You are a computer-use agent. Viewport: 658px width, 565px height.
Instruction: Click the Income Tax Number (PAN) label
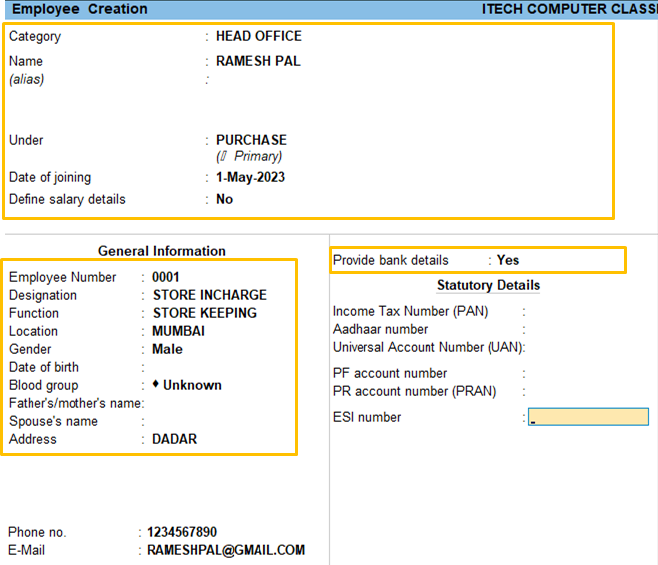(x=410, y=311)
